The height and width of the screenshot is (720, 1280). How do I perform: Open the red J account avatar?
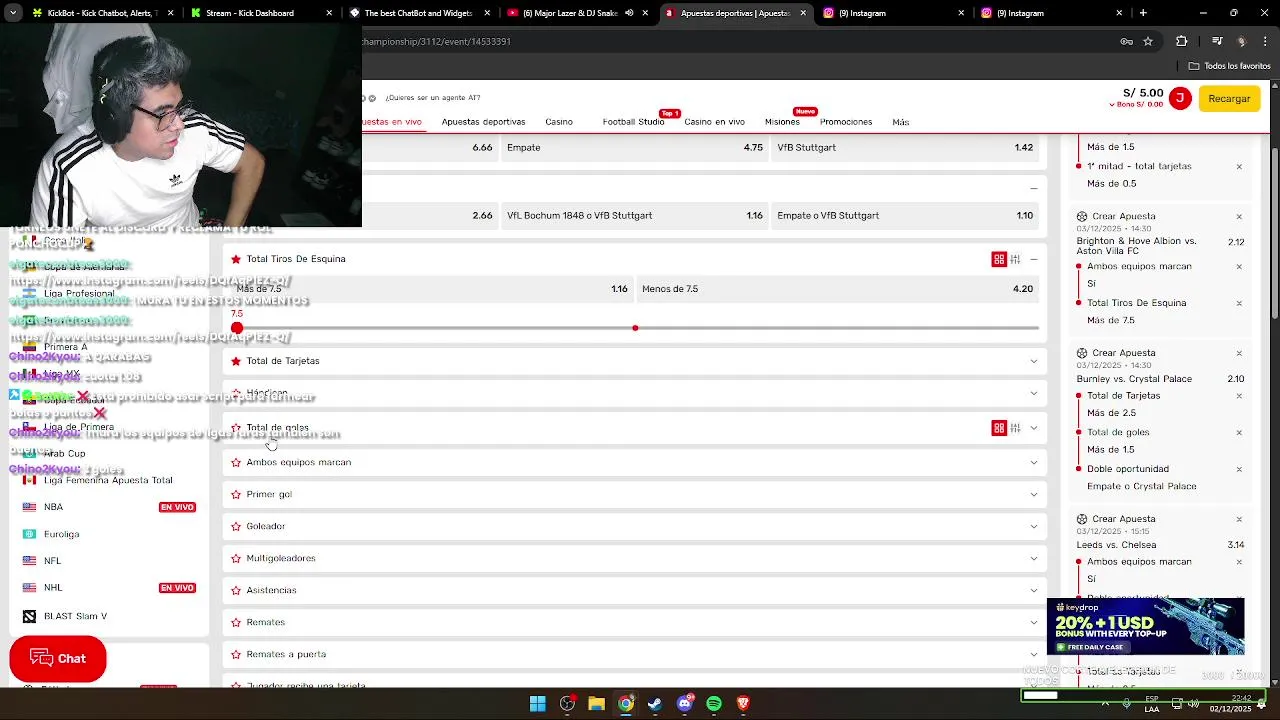tap(1180, 98)
